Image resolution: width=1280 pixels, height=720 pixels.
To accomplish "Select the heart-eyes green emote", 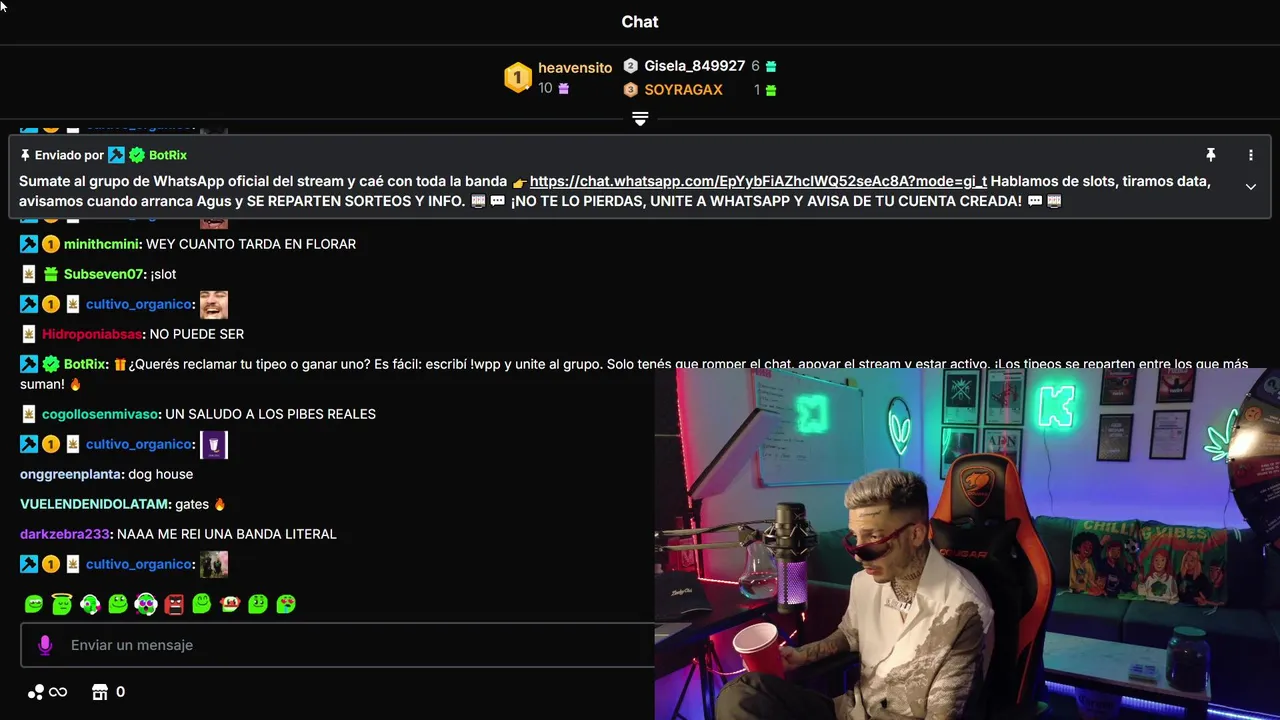I will pyautogui.click(x=286, y=604).
